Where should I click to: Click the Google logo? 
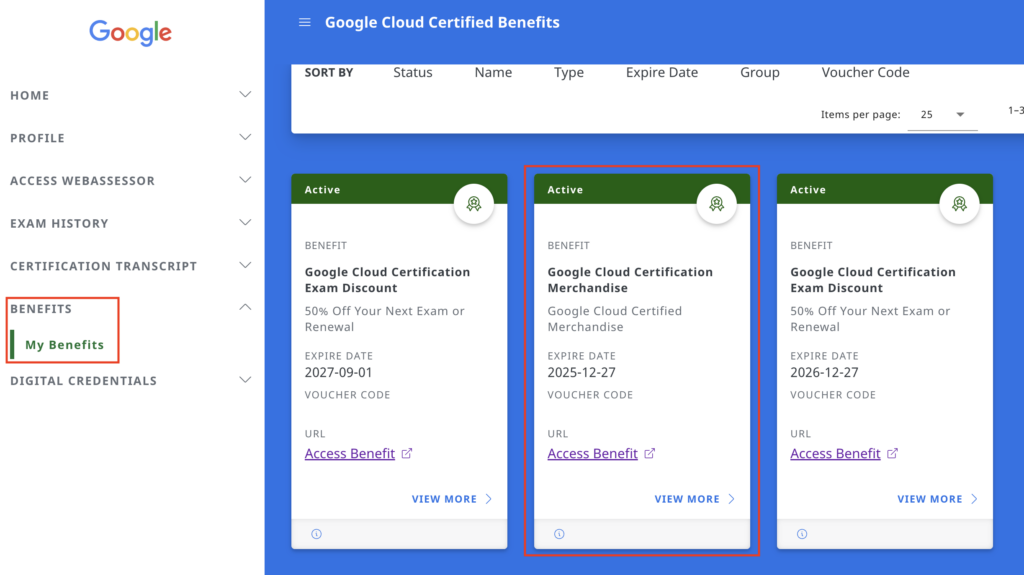131,33
